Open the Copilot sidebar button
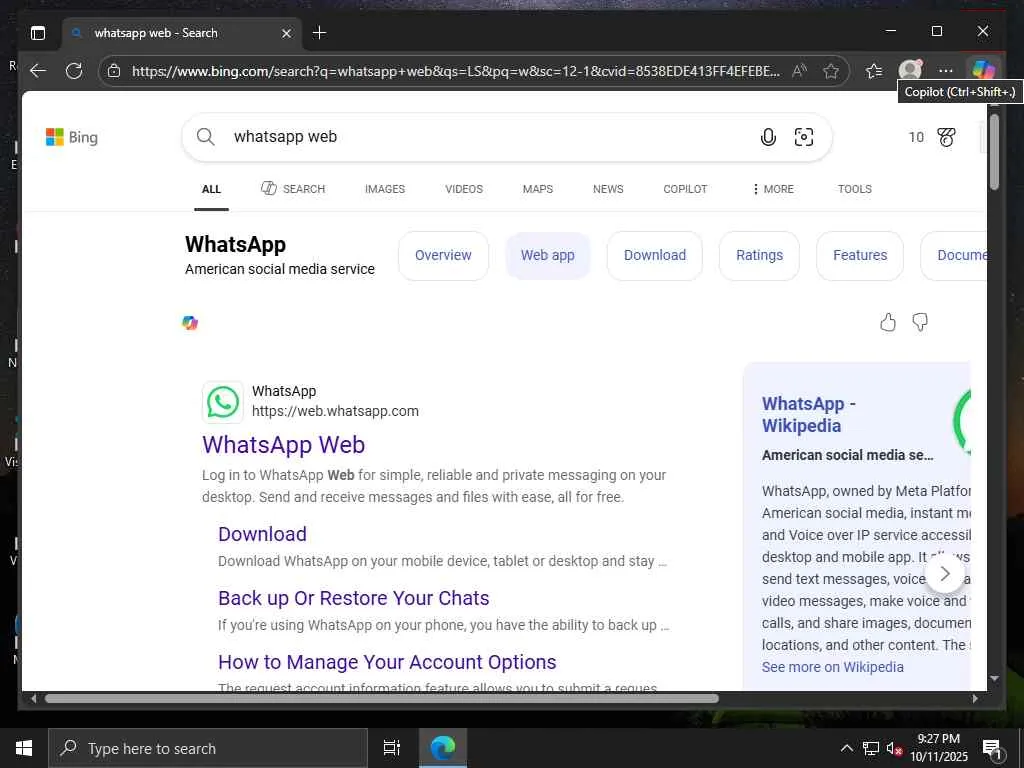1024x768 pixels. coord(983,70)
